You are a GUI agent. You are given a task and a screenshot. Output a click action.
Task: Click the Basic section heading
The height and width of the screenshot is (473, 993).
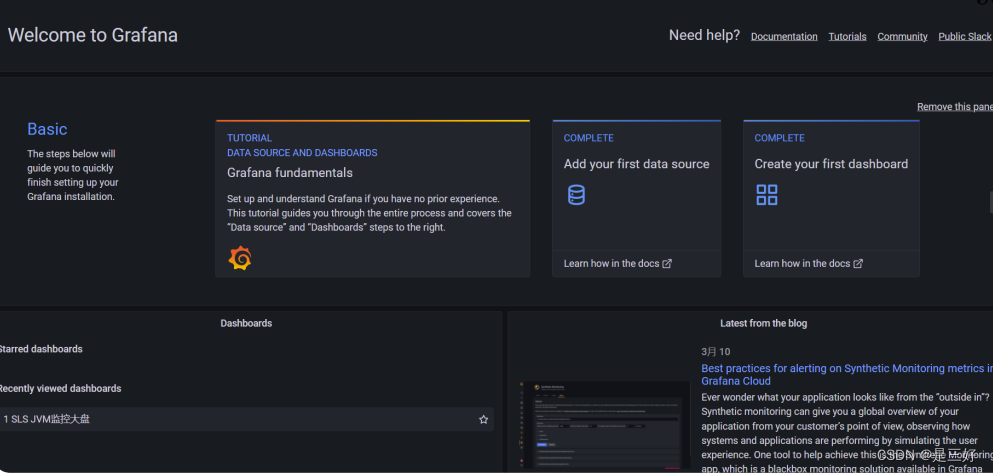pos(47,129)
